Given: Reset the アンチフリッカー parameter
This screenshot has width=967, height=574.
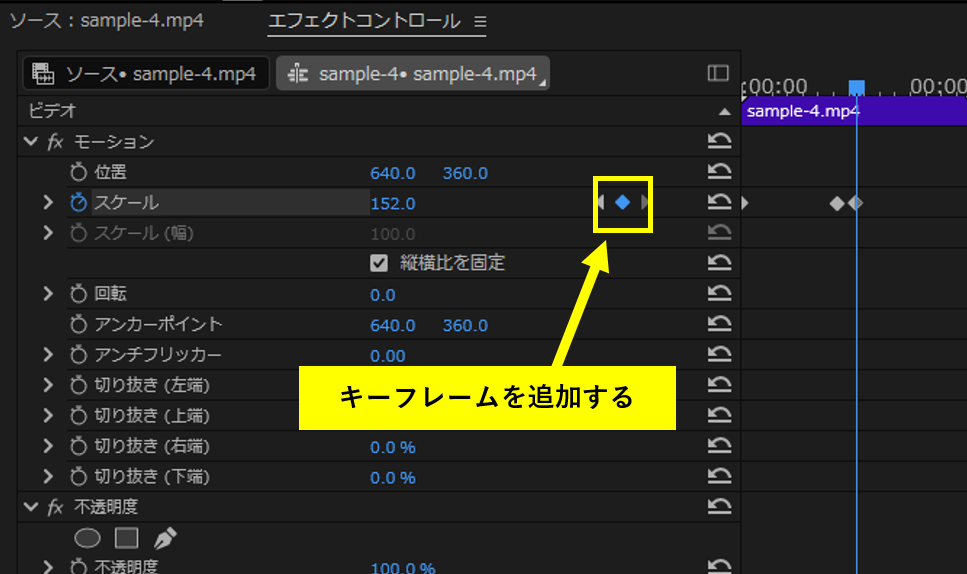Looking at the screenshot, I should pyautogui.click(x=719, y=355).
